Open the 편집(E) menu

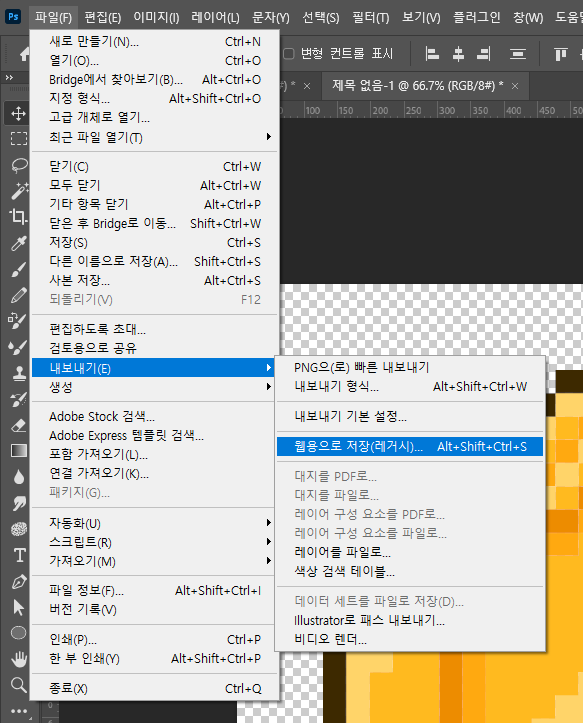[x=103, y=18]
